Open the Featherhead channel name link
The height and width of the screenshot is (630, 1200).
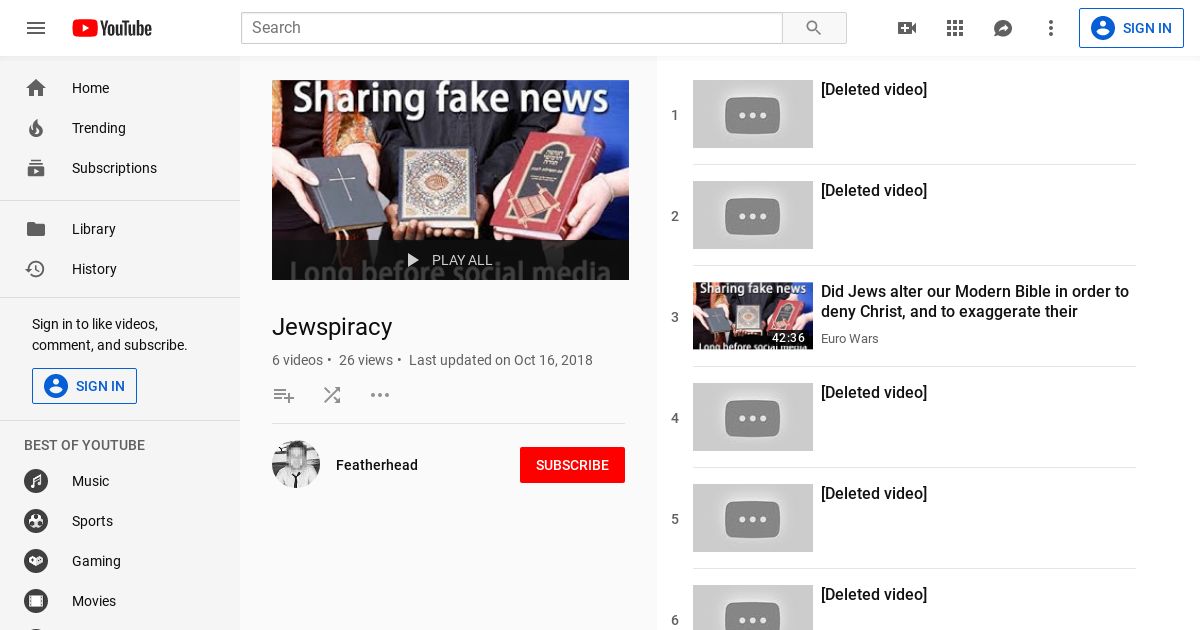(377, 465)
